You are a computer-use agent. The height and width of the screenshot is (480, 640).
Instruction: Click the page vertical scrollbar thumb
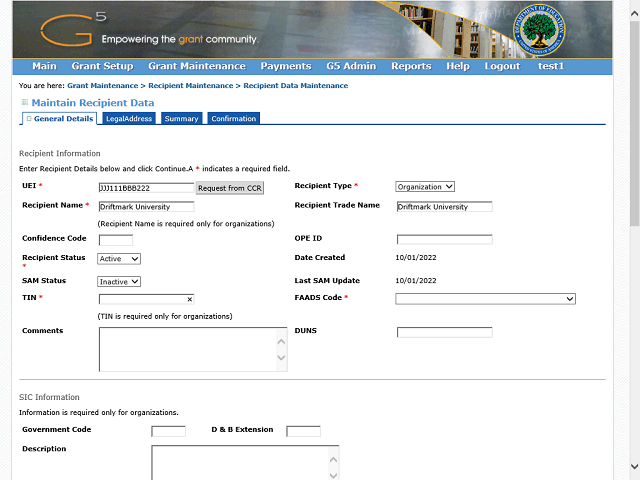[x=635, y=122]
